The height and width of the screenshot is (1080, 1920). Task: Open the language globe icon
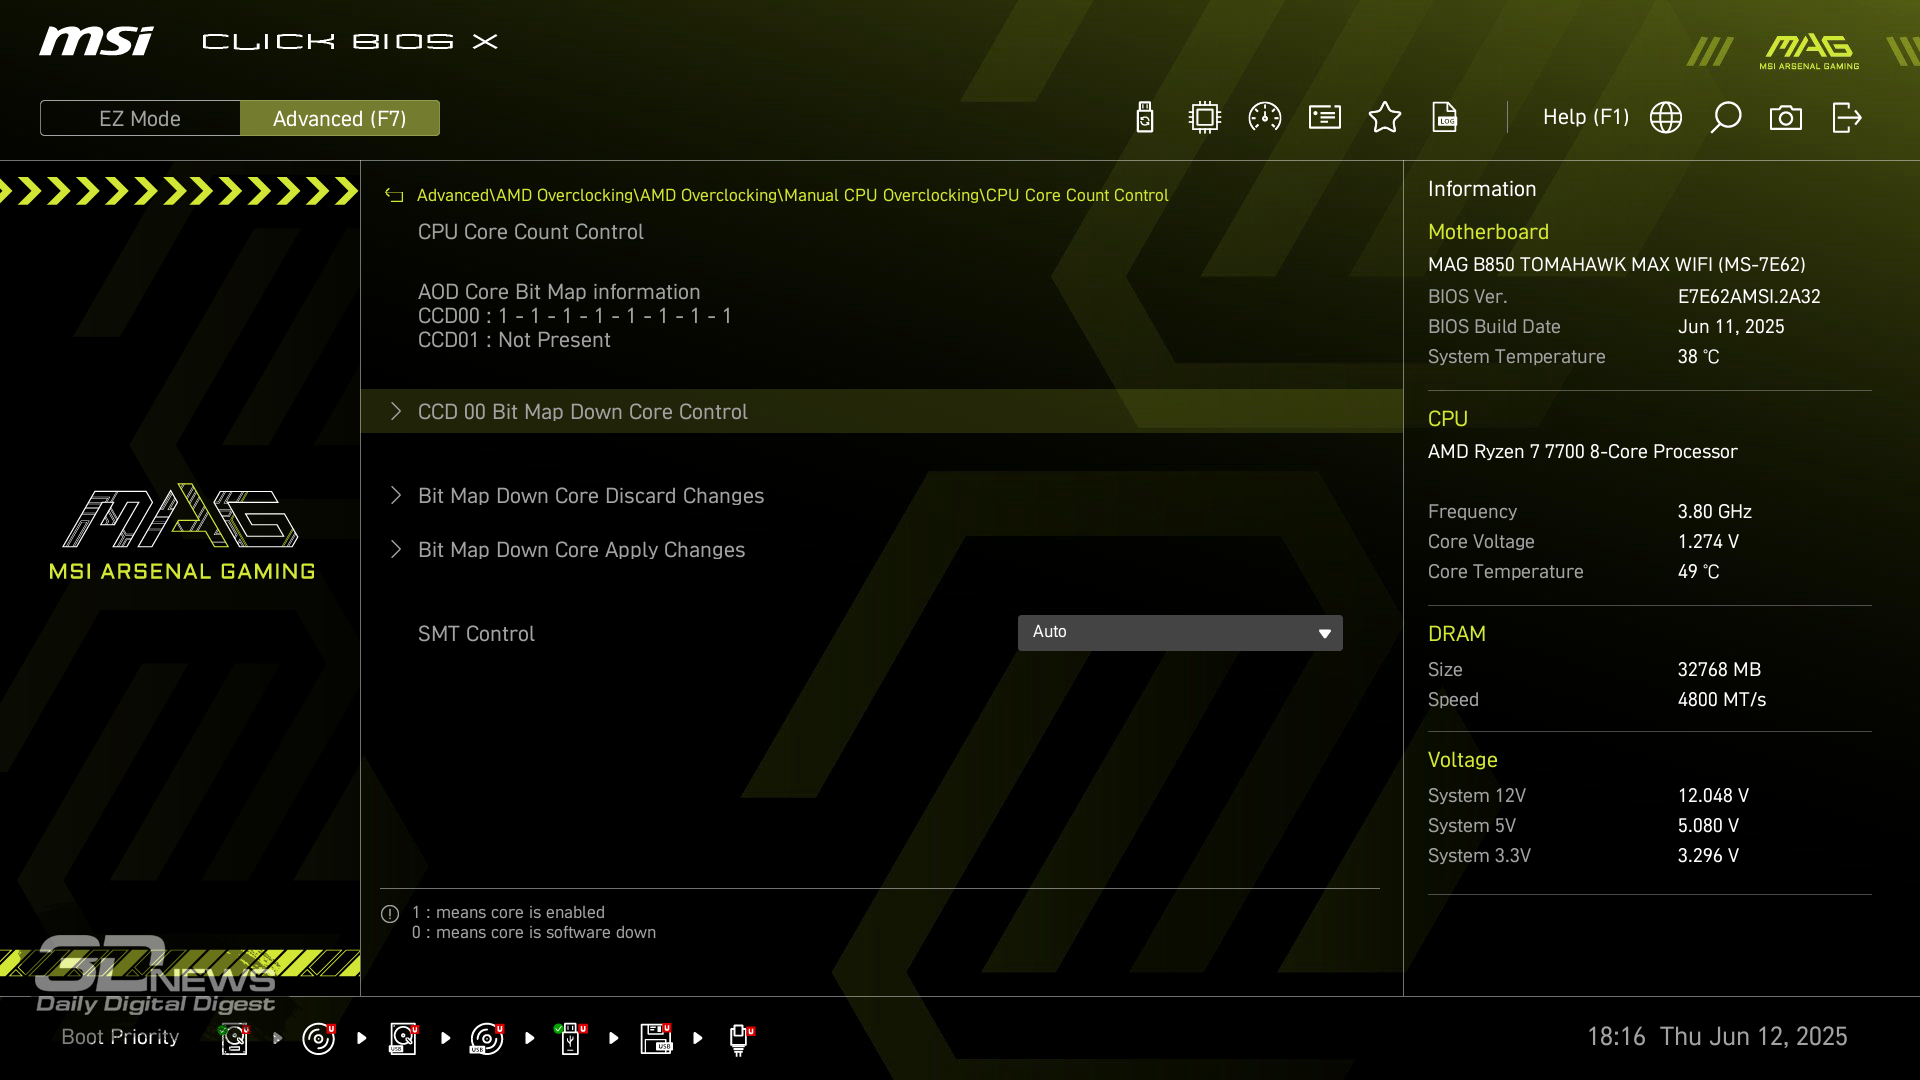(1666, 118)
